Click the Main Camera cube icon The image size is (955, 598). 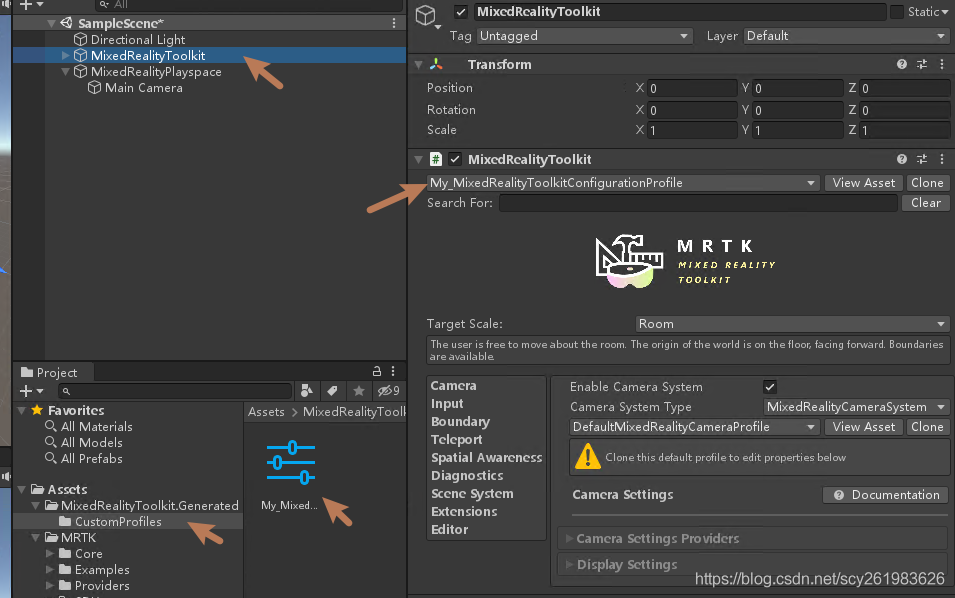tap(94, 88)
